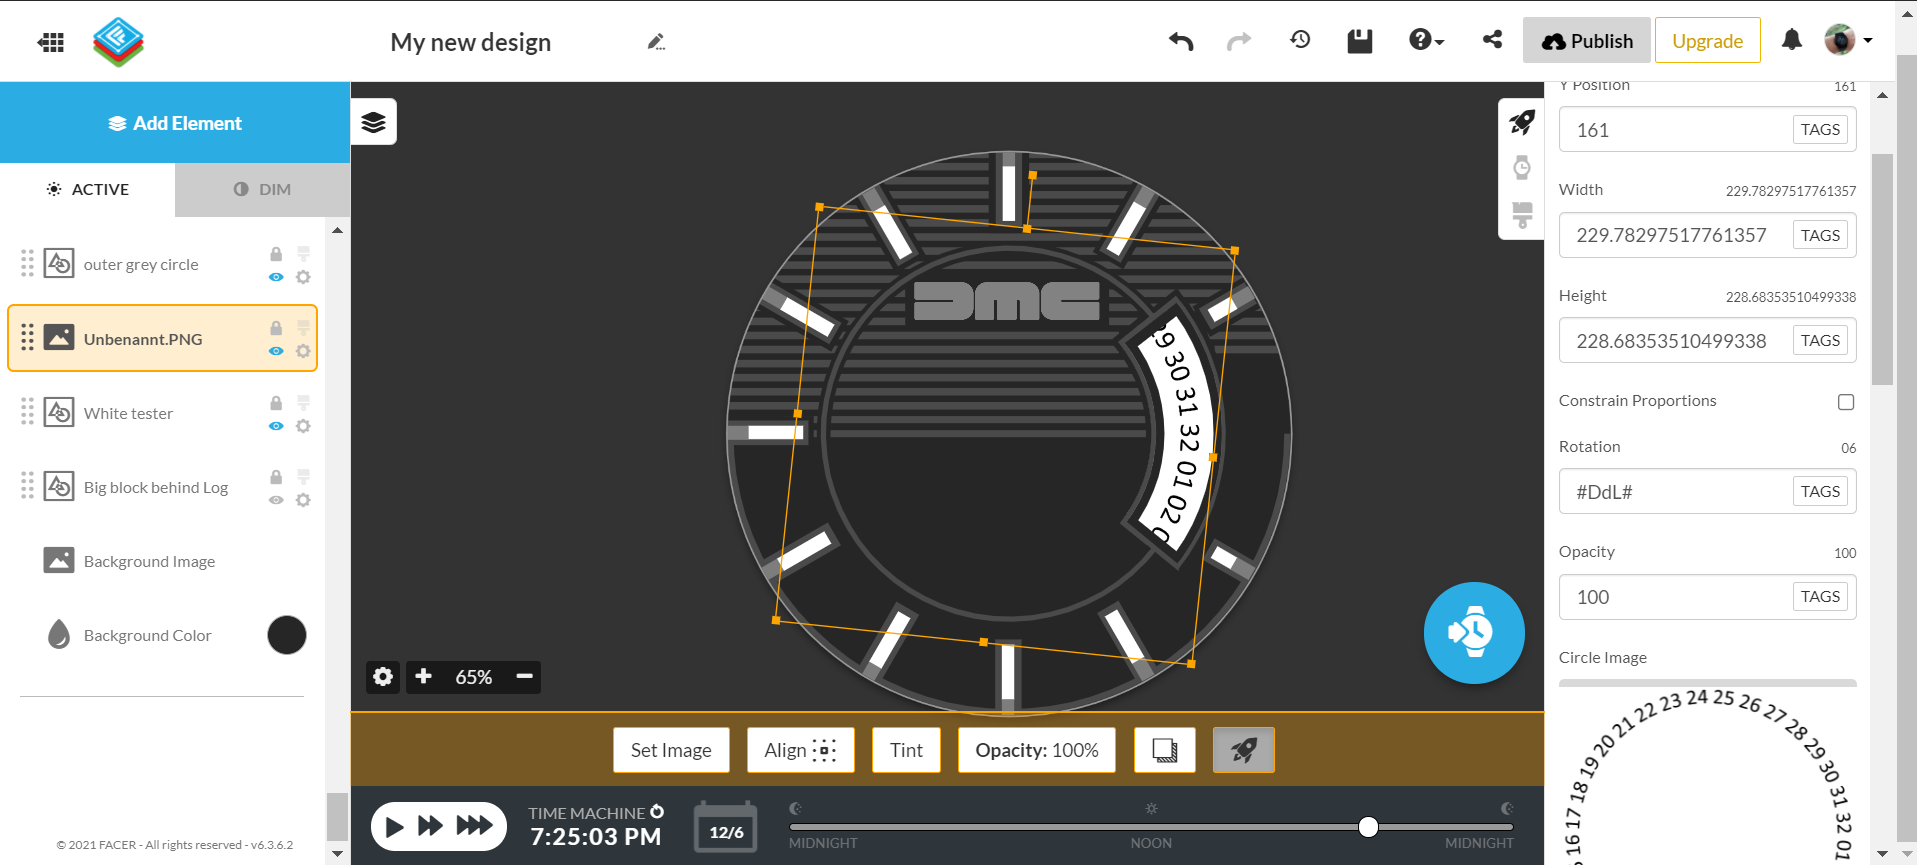This screenshot has width=1917, height=865.
Task: Open user profile avatar menu
Action: 1848,40
